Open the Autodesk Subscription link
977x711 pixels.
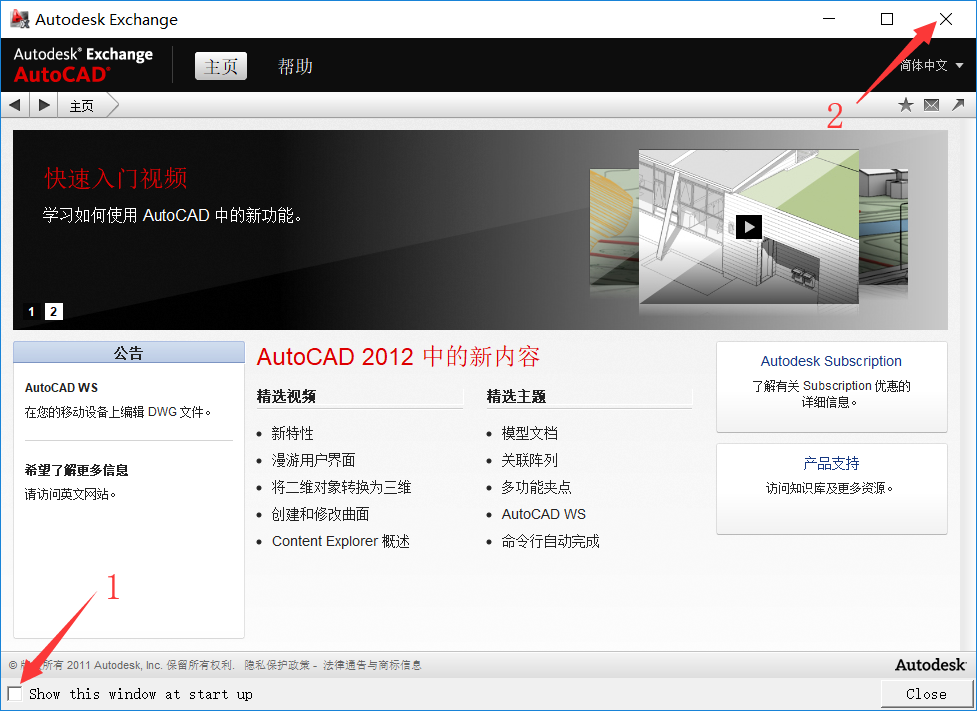click(831, 362)
